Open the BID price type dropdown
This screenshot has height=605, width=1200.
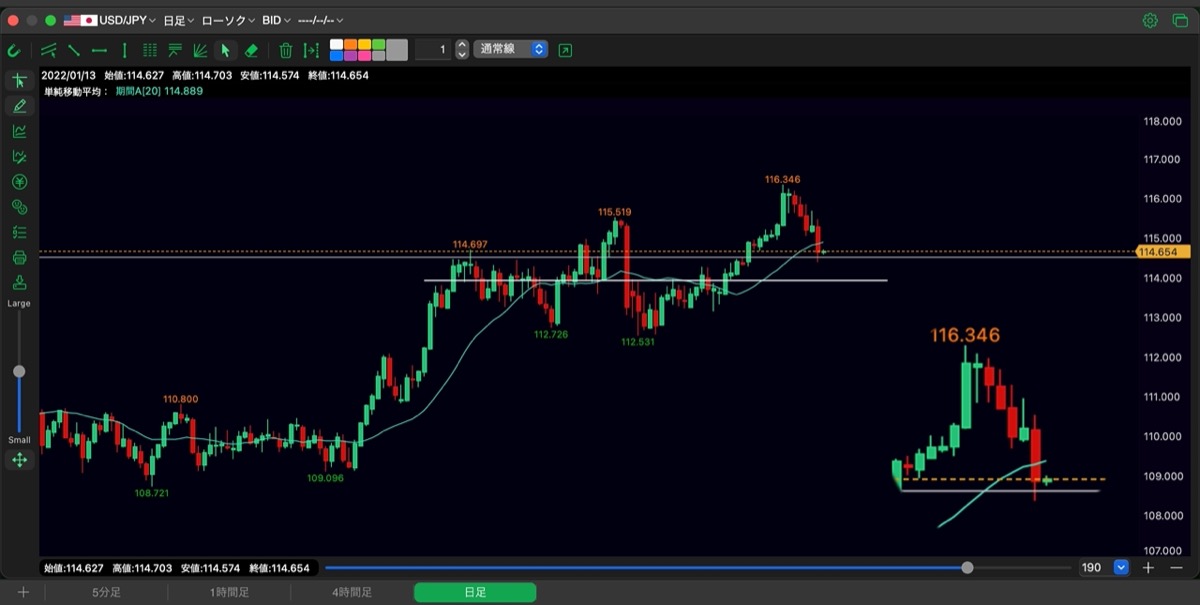coord(276,20)
